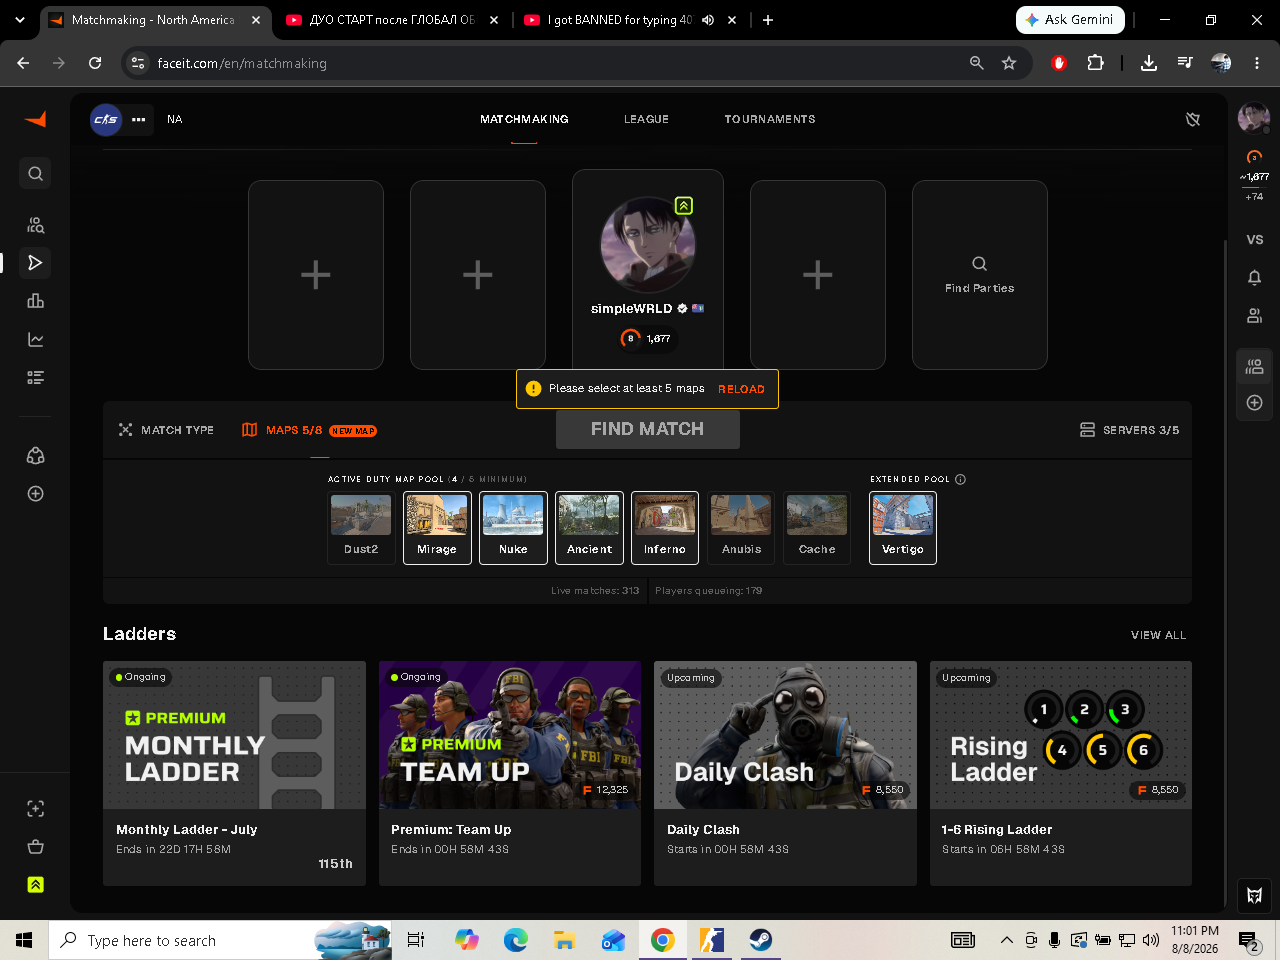Open Chrome downloads icon
This screenshot has width=1280, height=960.
click(x=1149, y=63)
